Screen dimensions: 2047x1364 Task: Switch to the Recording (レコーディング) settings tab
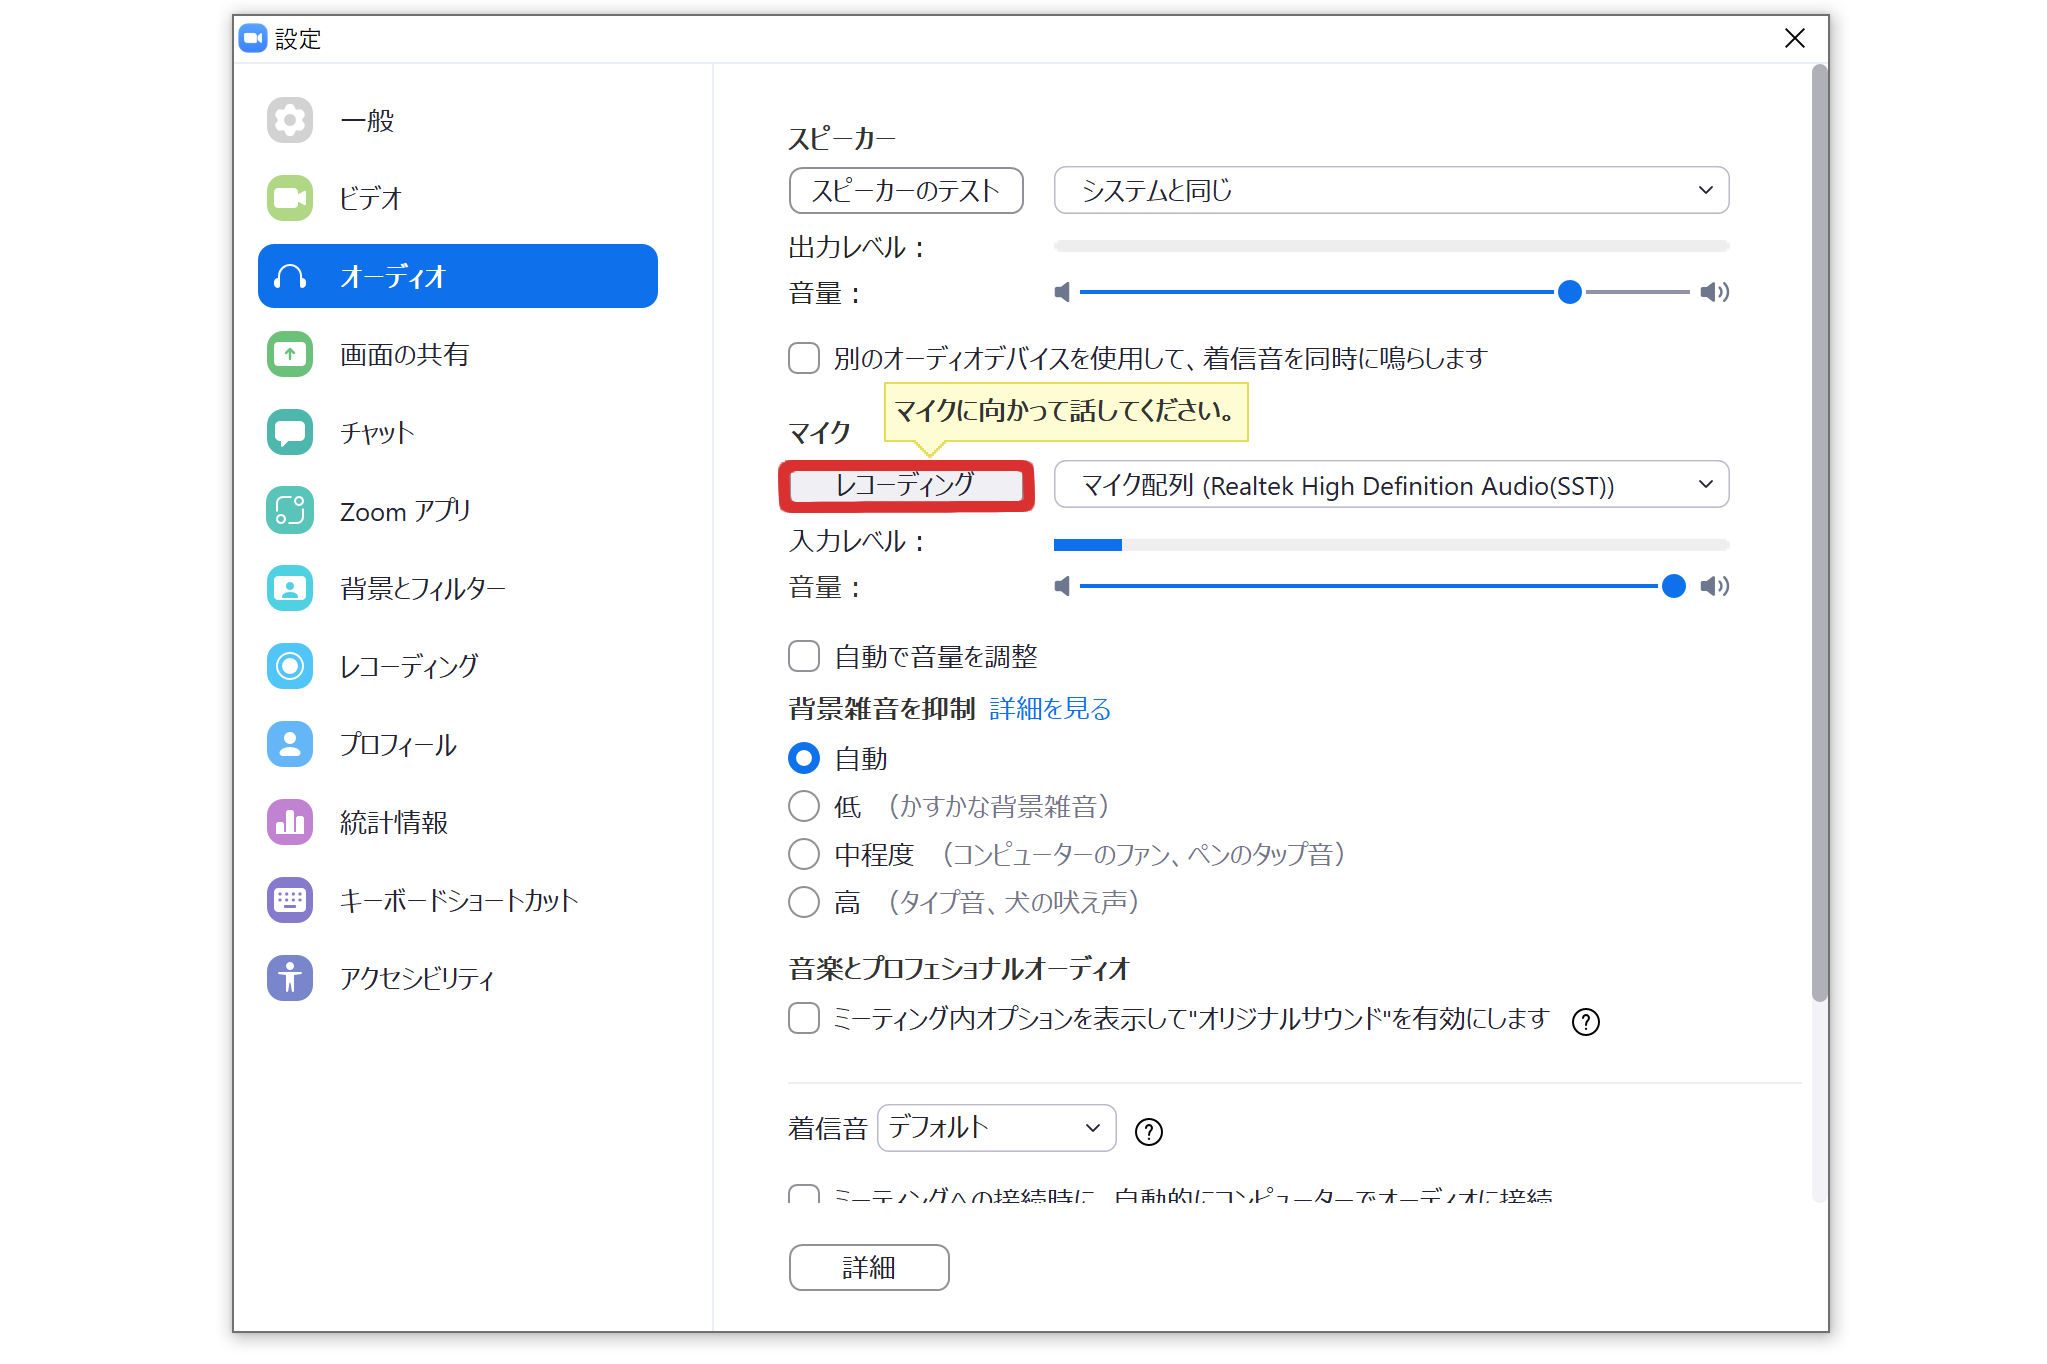(x=408, y=666)
